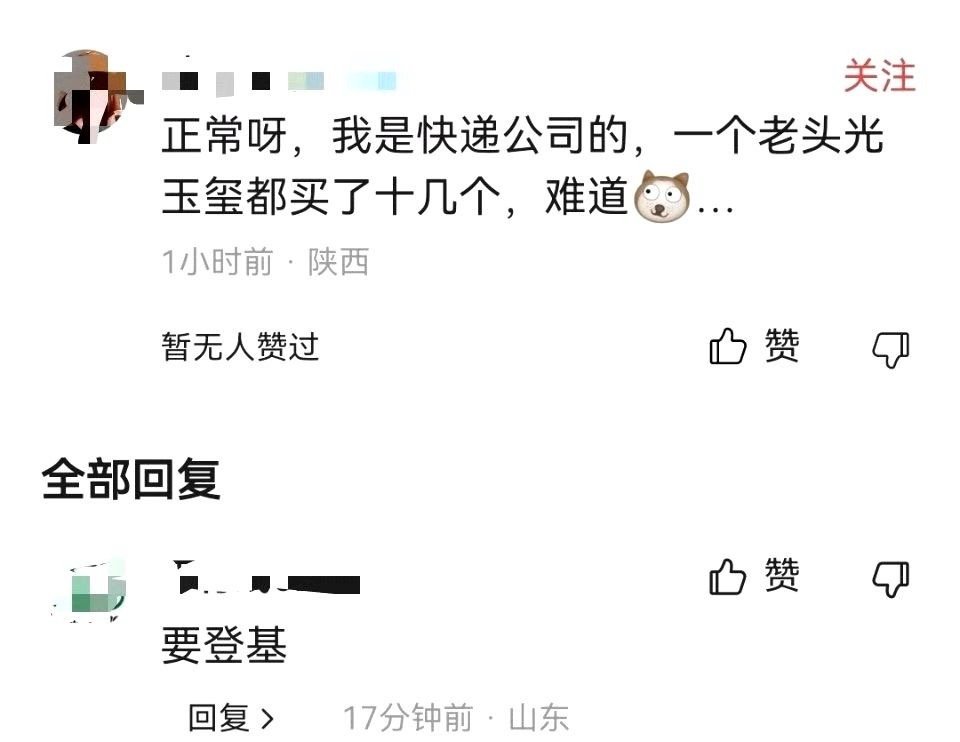Screen dimensions: 960x742
Task: Like the reply '要登基' with thumbs-up icon
Action: click(x=727, y=577)
